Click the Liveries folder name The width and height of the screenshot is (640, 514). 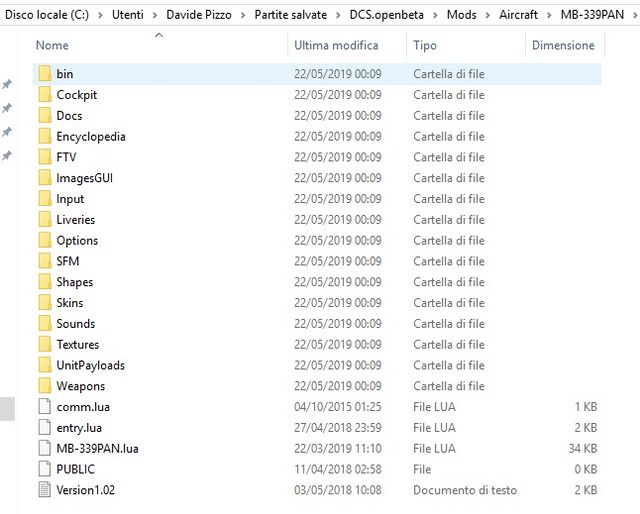76,220
